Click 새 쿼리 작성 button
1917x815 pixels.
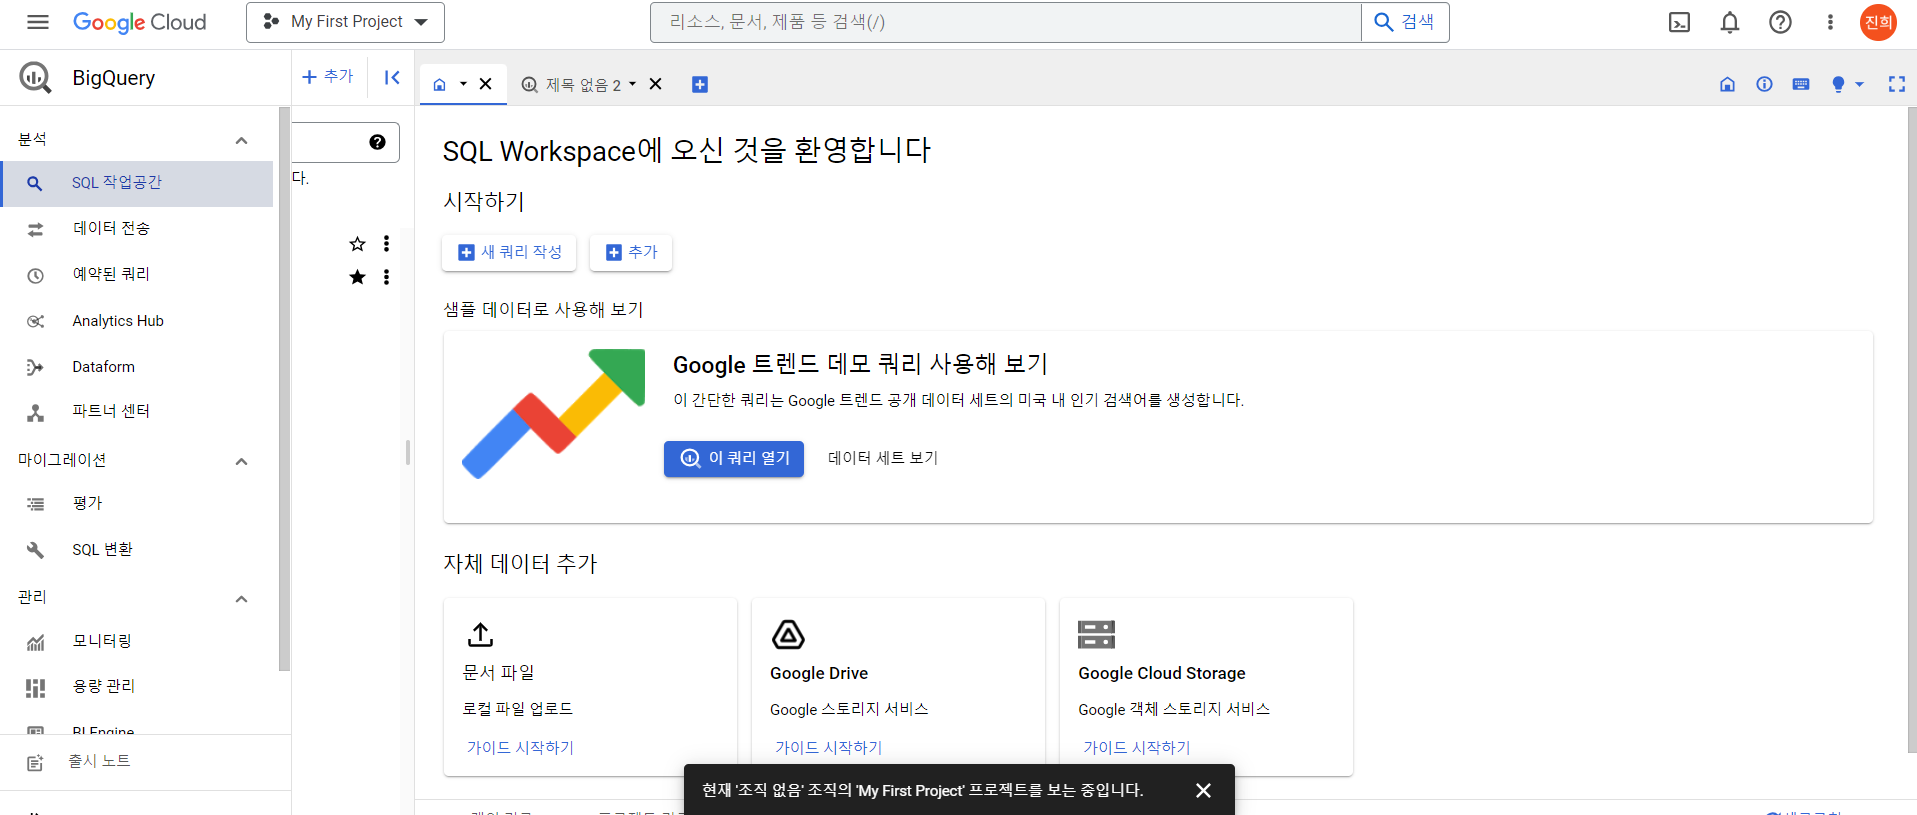(509, 252)
